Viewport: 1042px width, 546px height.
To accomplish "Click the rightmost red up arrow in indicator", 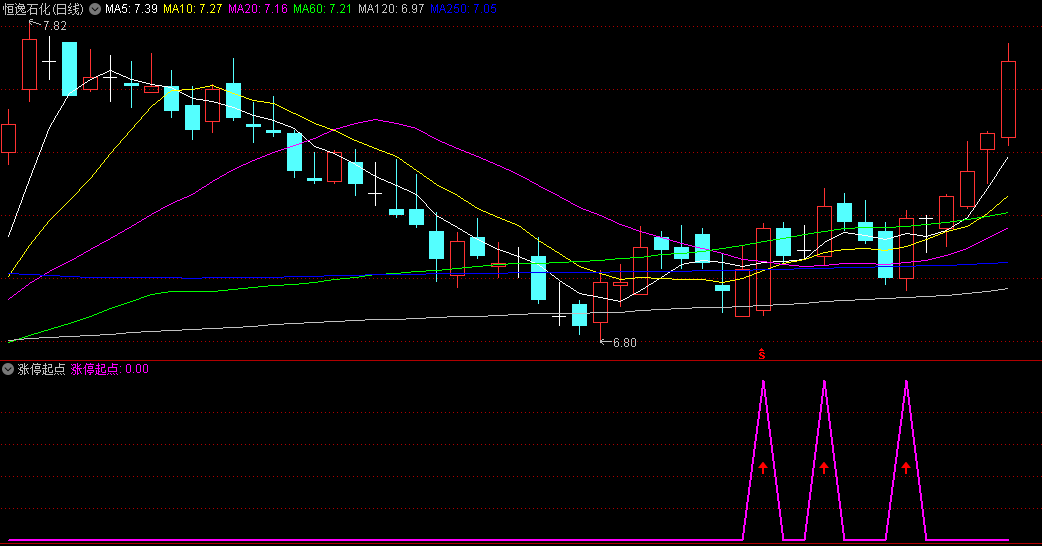I will point(906,468).
